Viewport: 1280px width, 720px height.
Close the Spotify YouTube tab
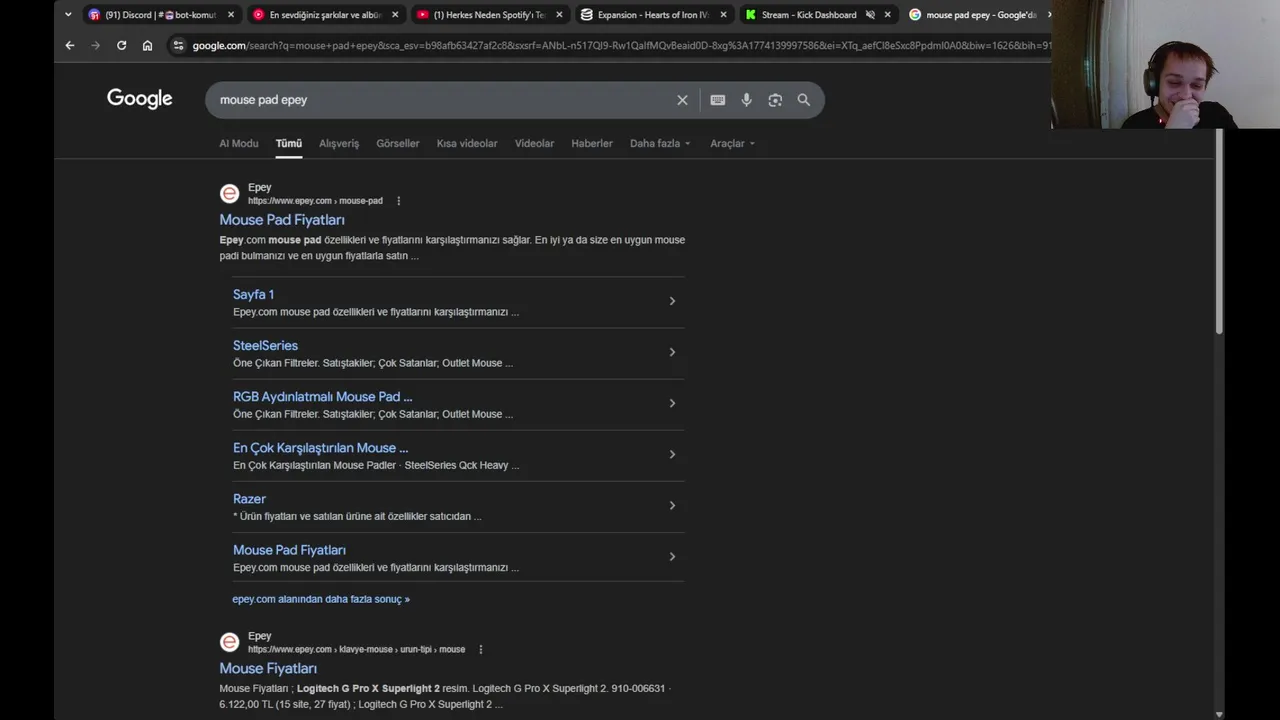(x=559, y=15)
